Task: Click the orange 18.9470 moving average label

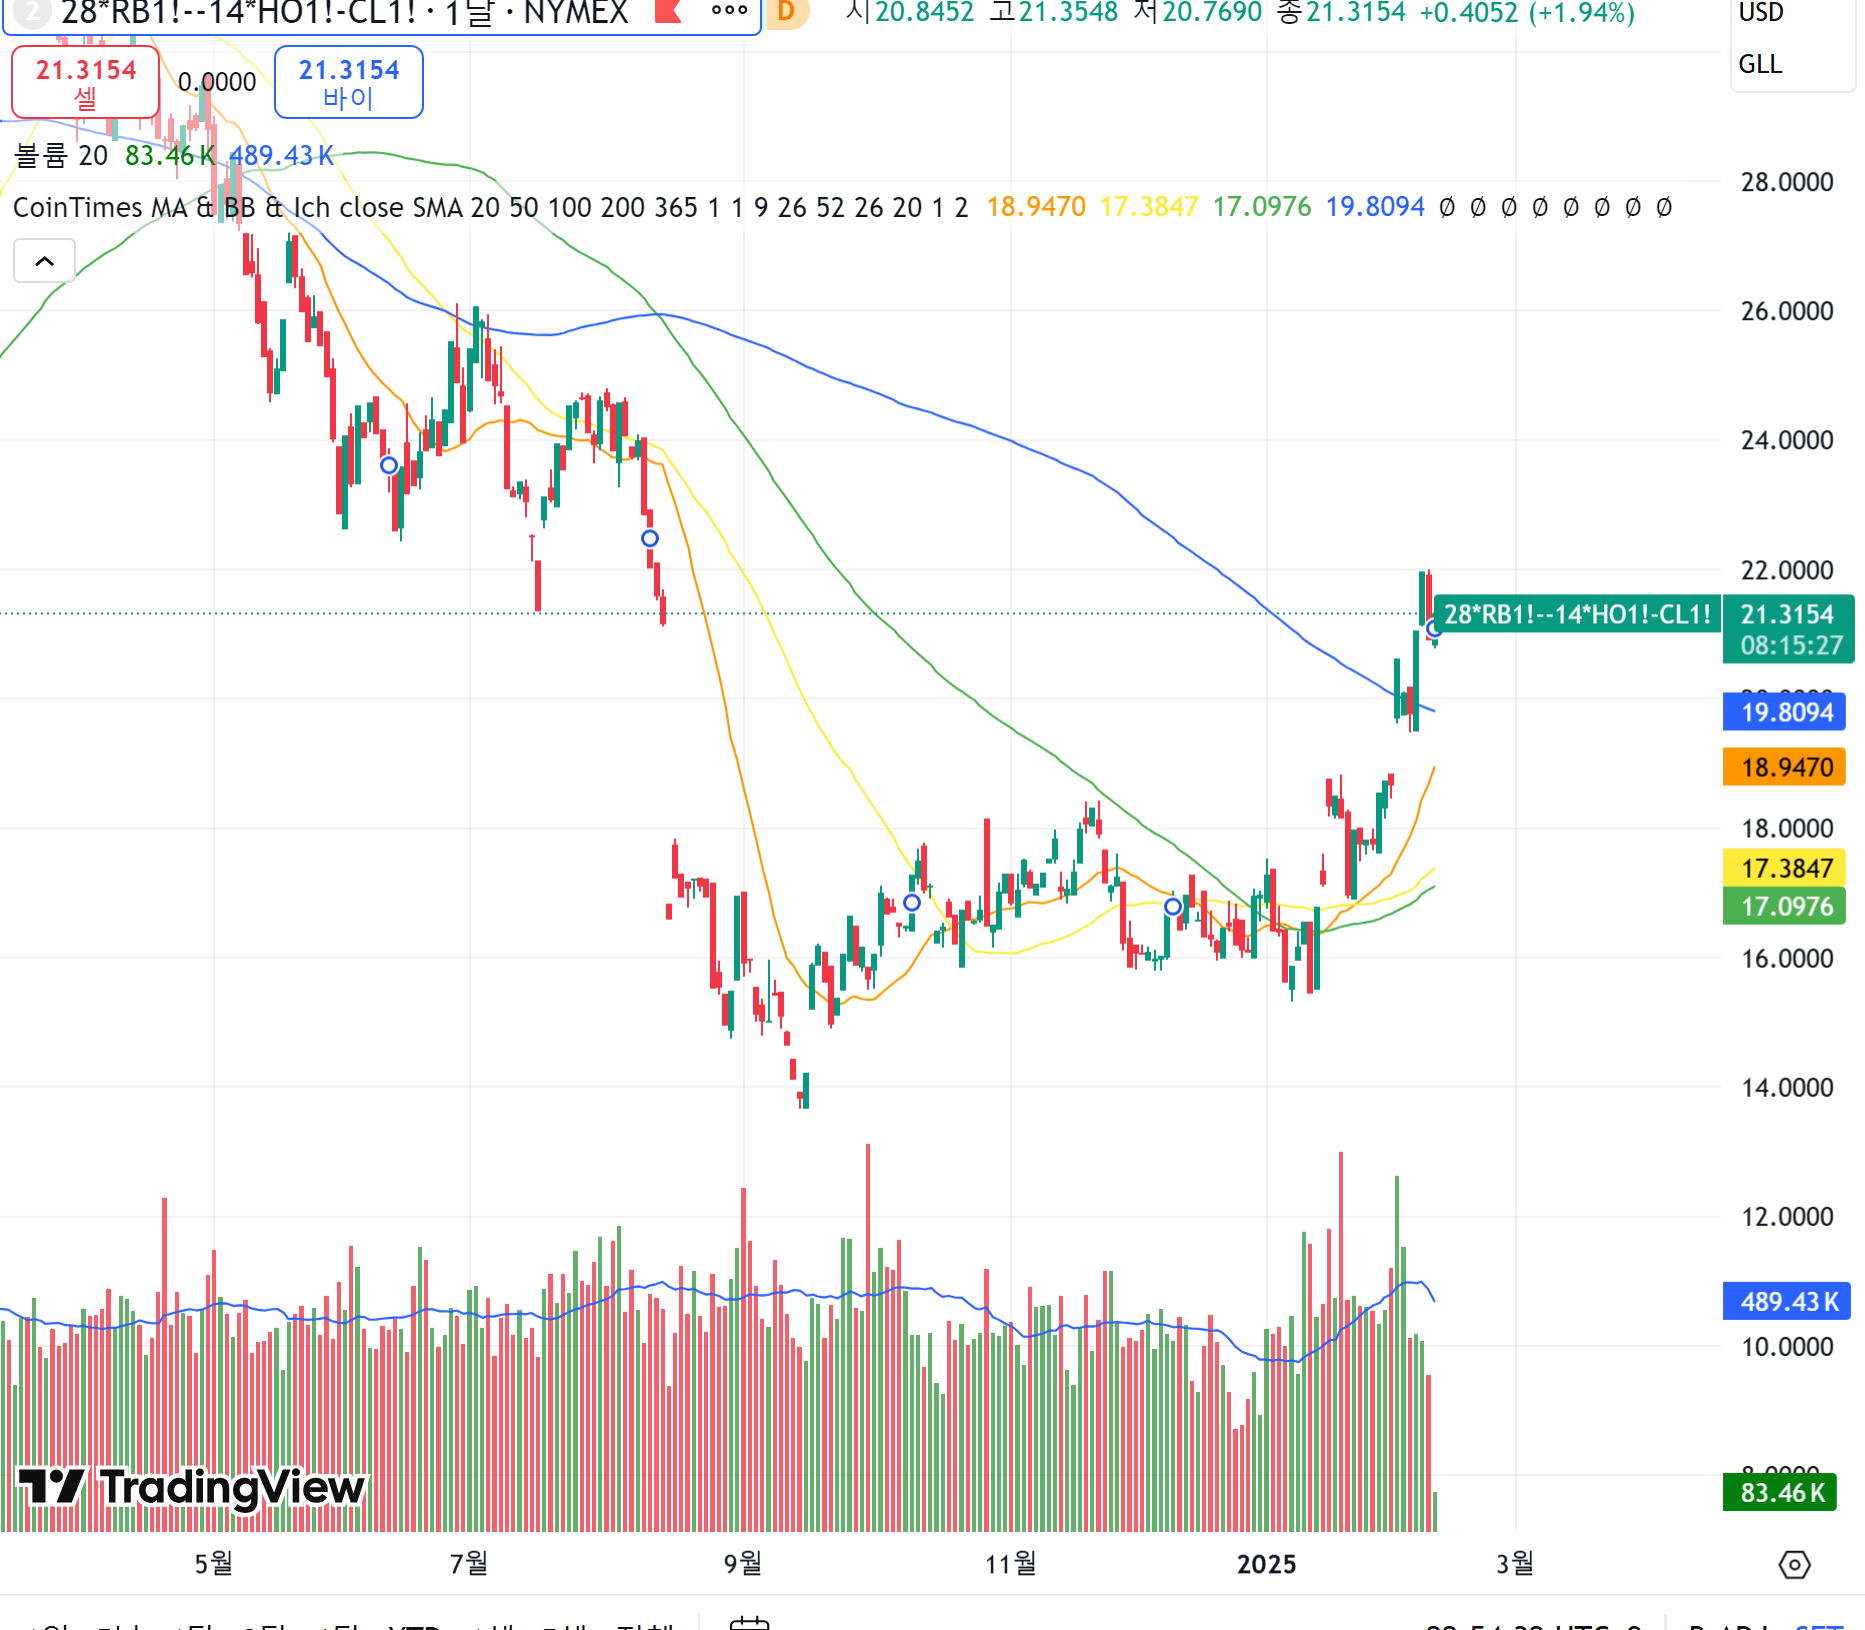Action: [1786, 767]
